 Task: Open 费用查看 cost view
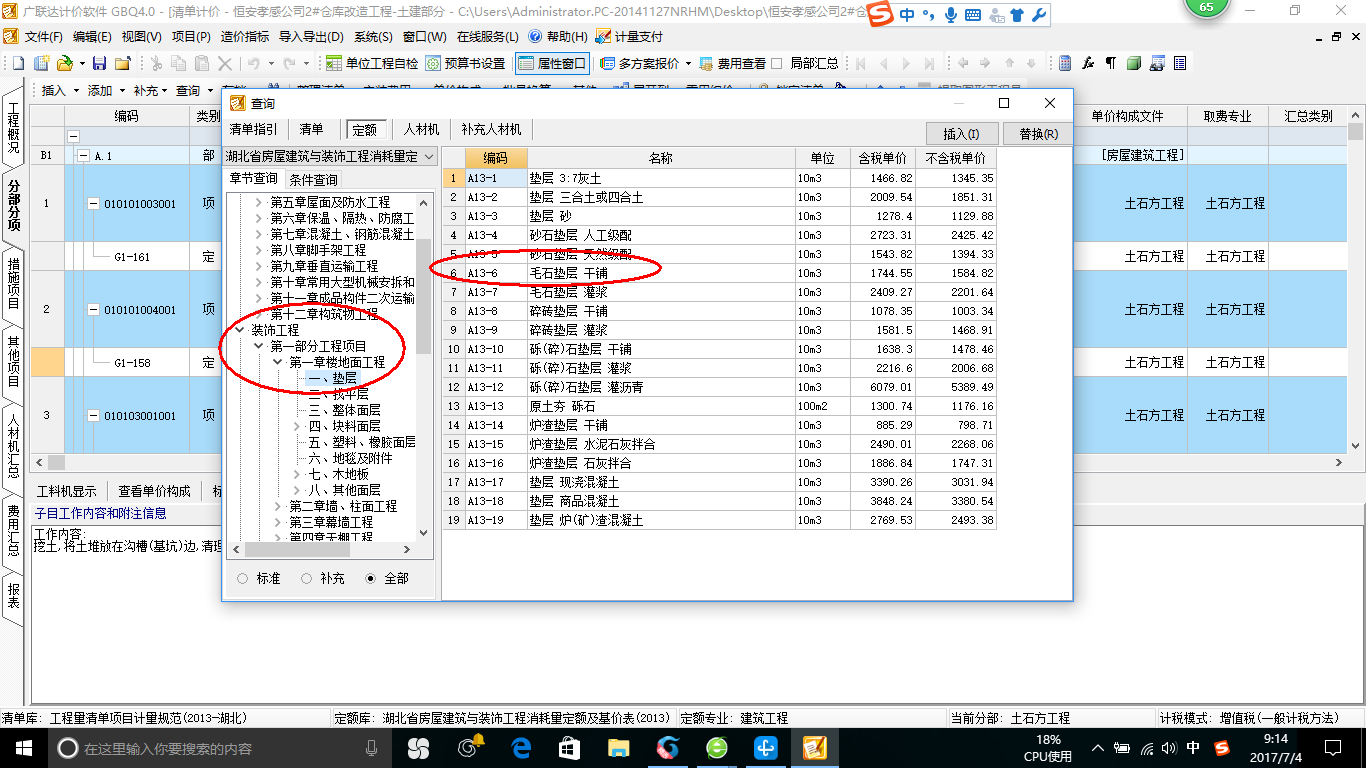tap(733, 63)
